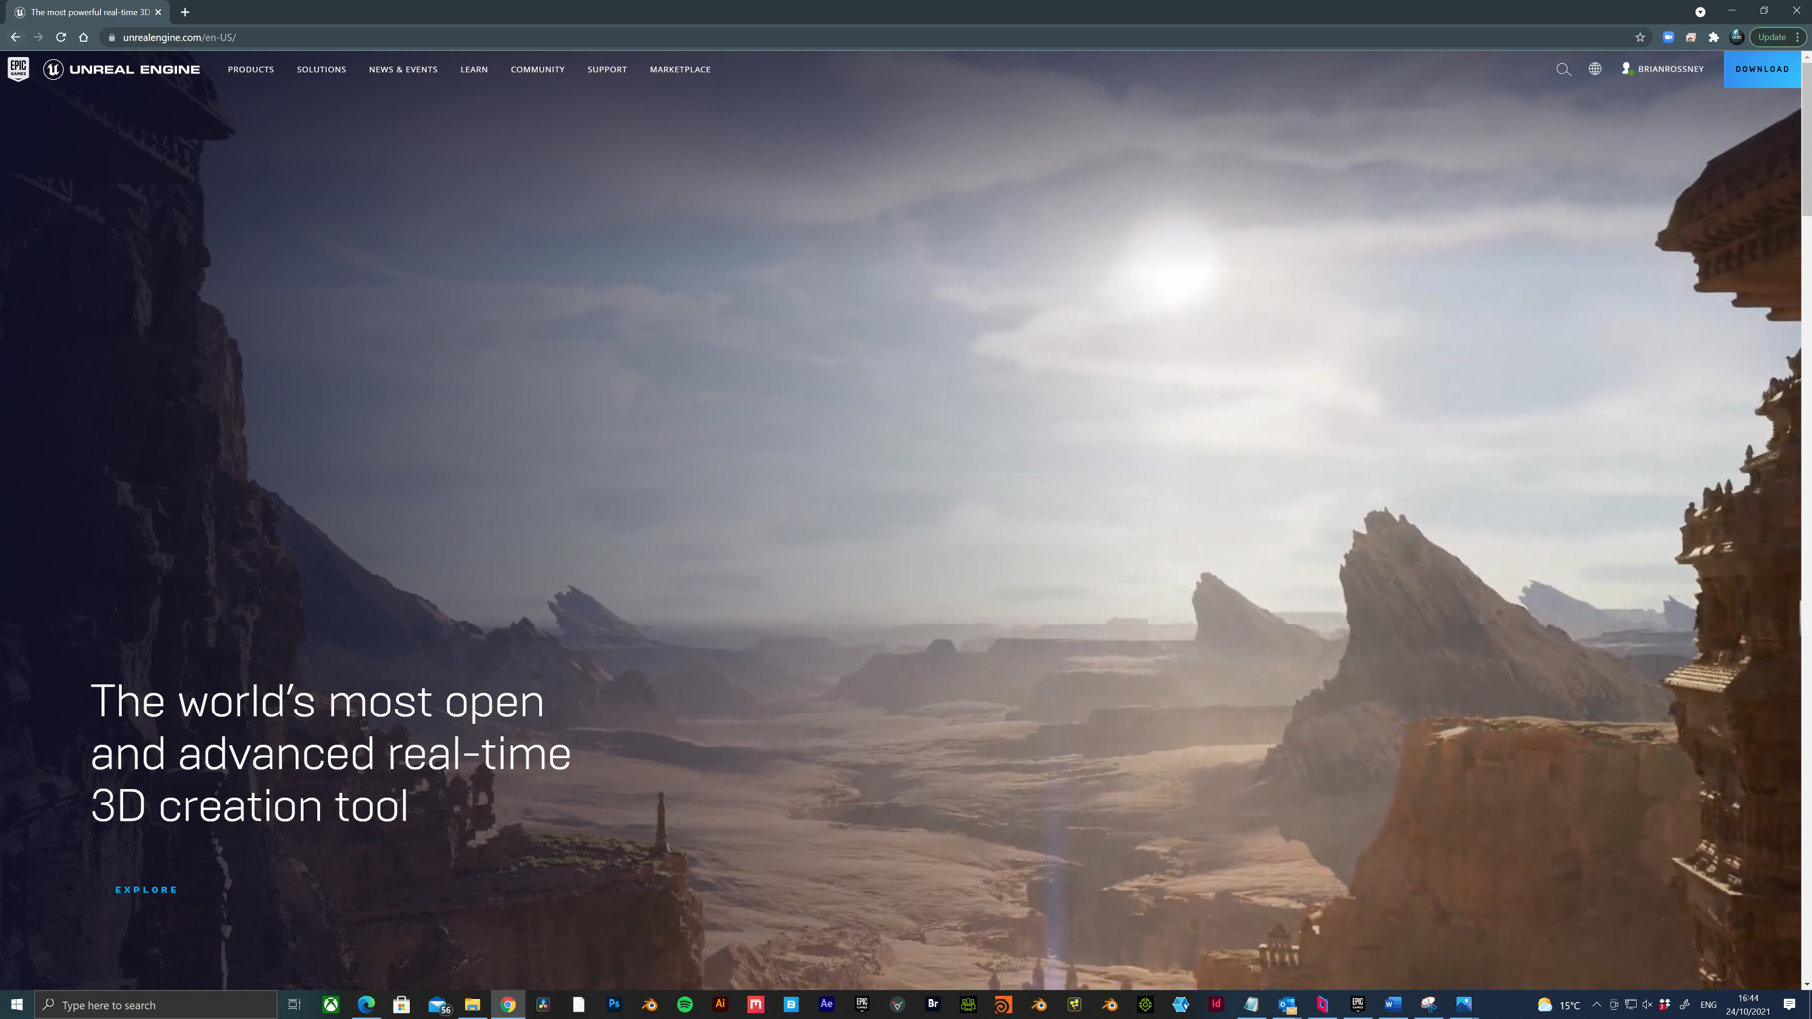Open the LEARN menu

coord(474,69)
